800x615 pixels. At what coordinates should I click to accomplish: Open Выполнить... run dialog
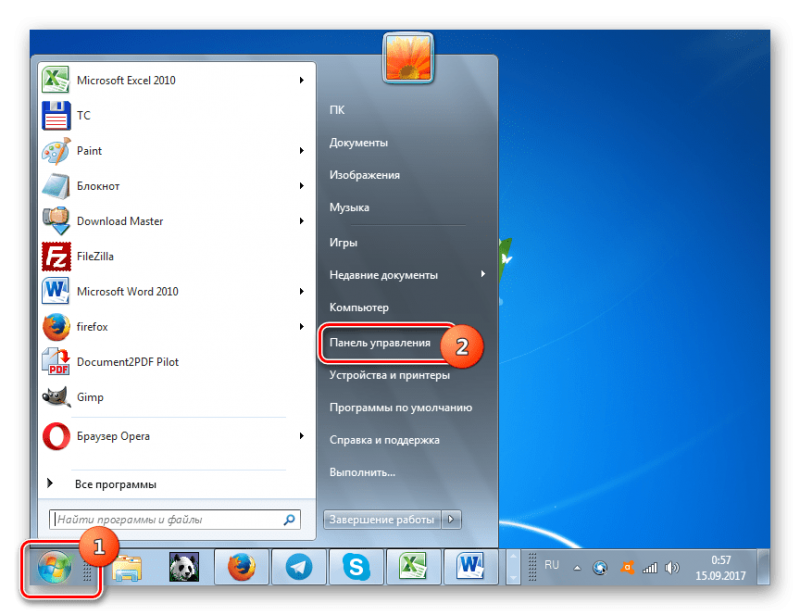pos(362,472)
